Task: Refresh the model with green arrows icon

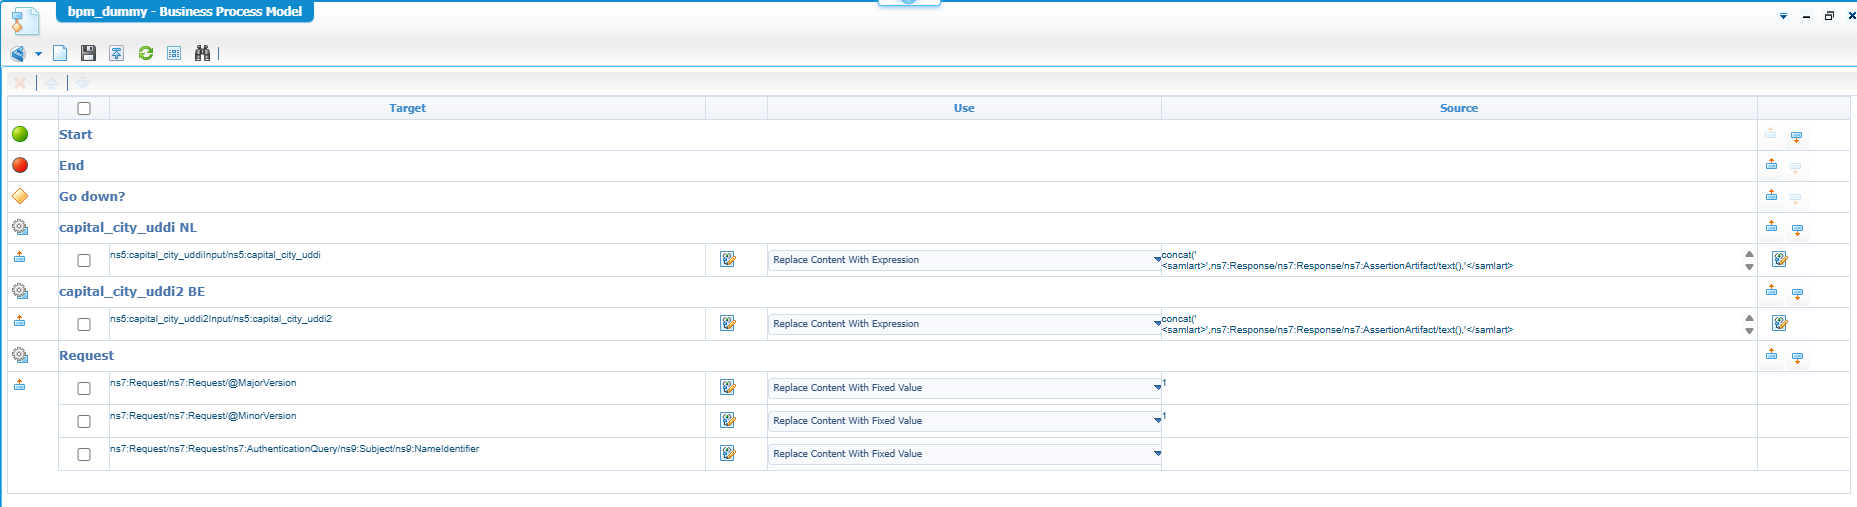Action: click(146, 53)
